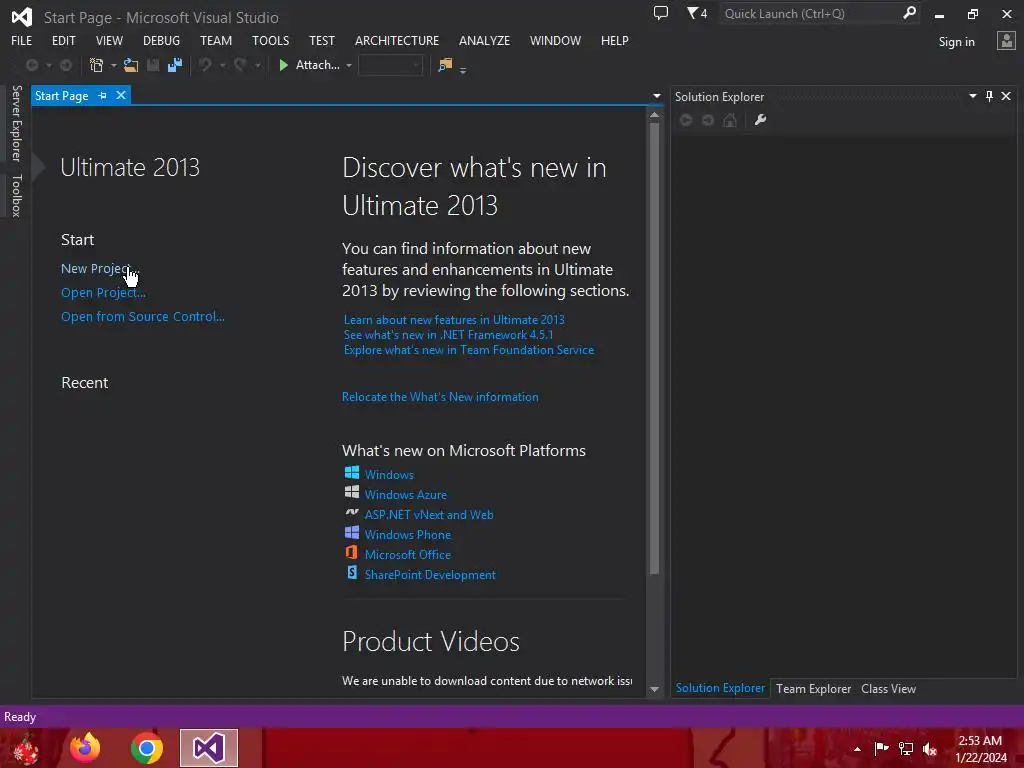
Task: Switch to the Team Explorer tab
Action: (x=813, y=688)
